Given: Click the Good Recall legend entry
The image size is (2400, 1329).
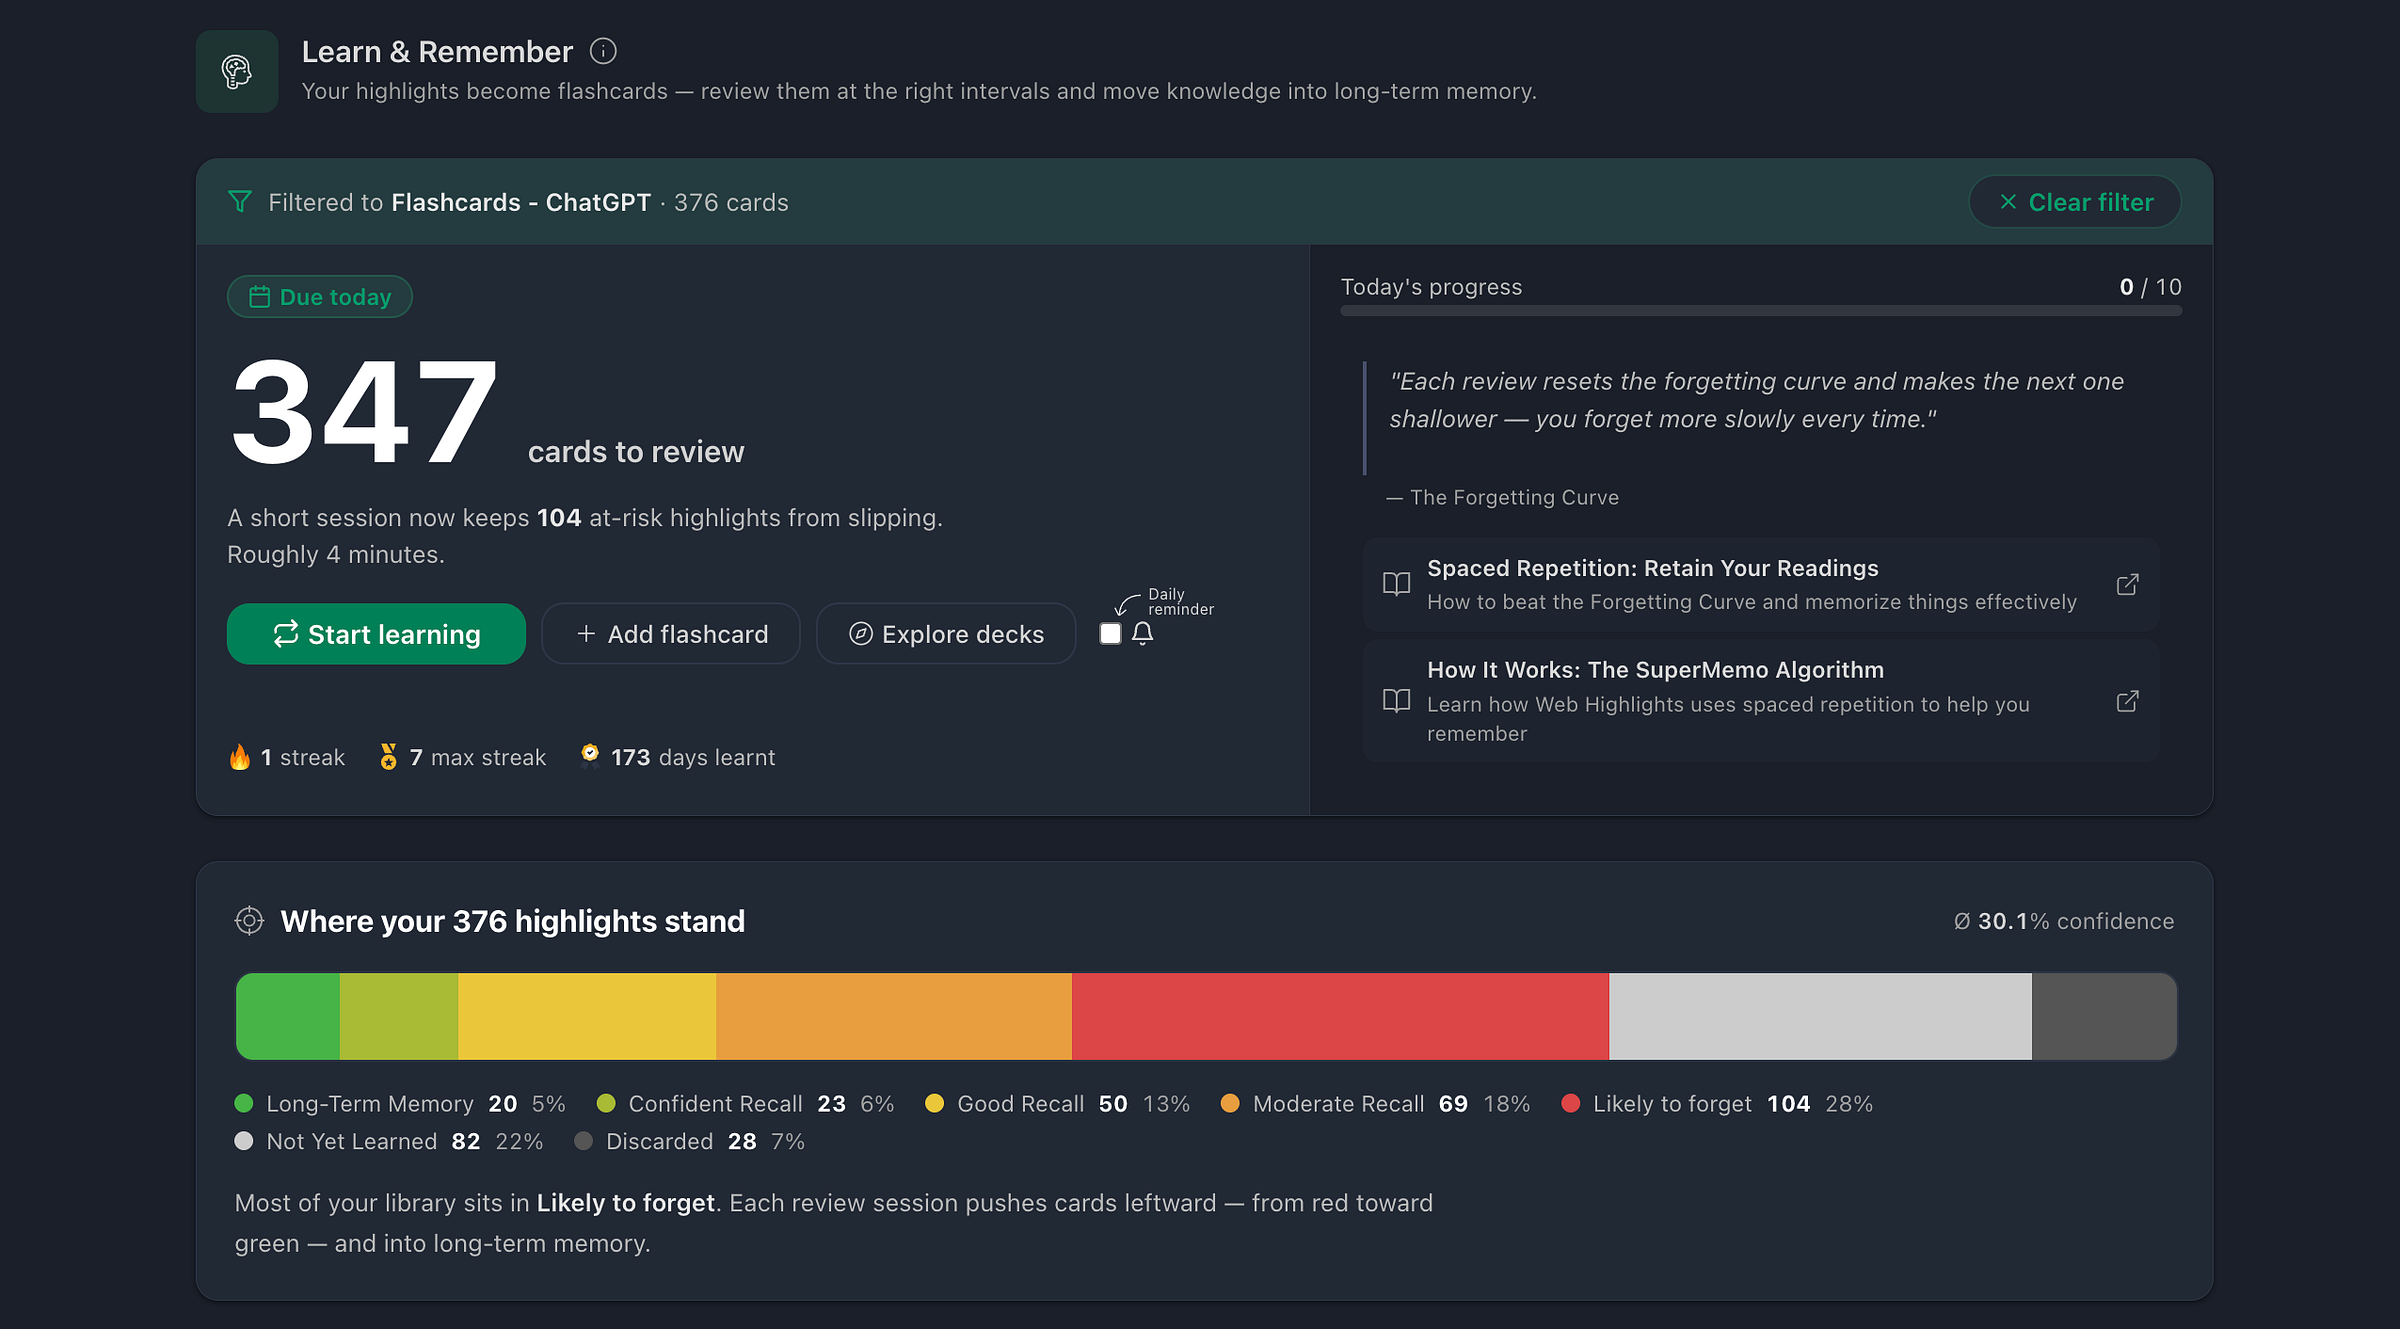Looking at the screenshot, I should pyautogui.click(x=1057, y=1104).
